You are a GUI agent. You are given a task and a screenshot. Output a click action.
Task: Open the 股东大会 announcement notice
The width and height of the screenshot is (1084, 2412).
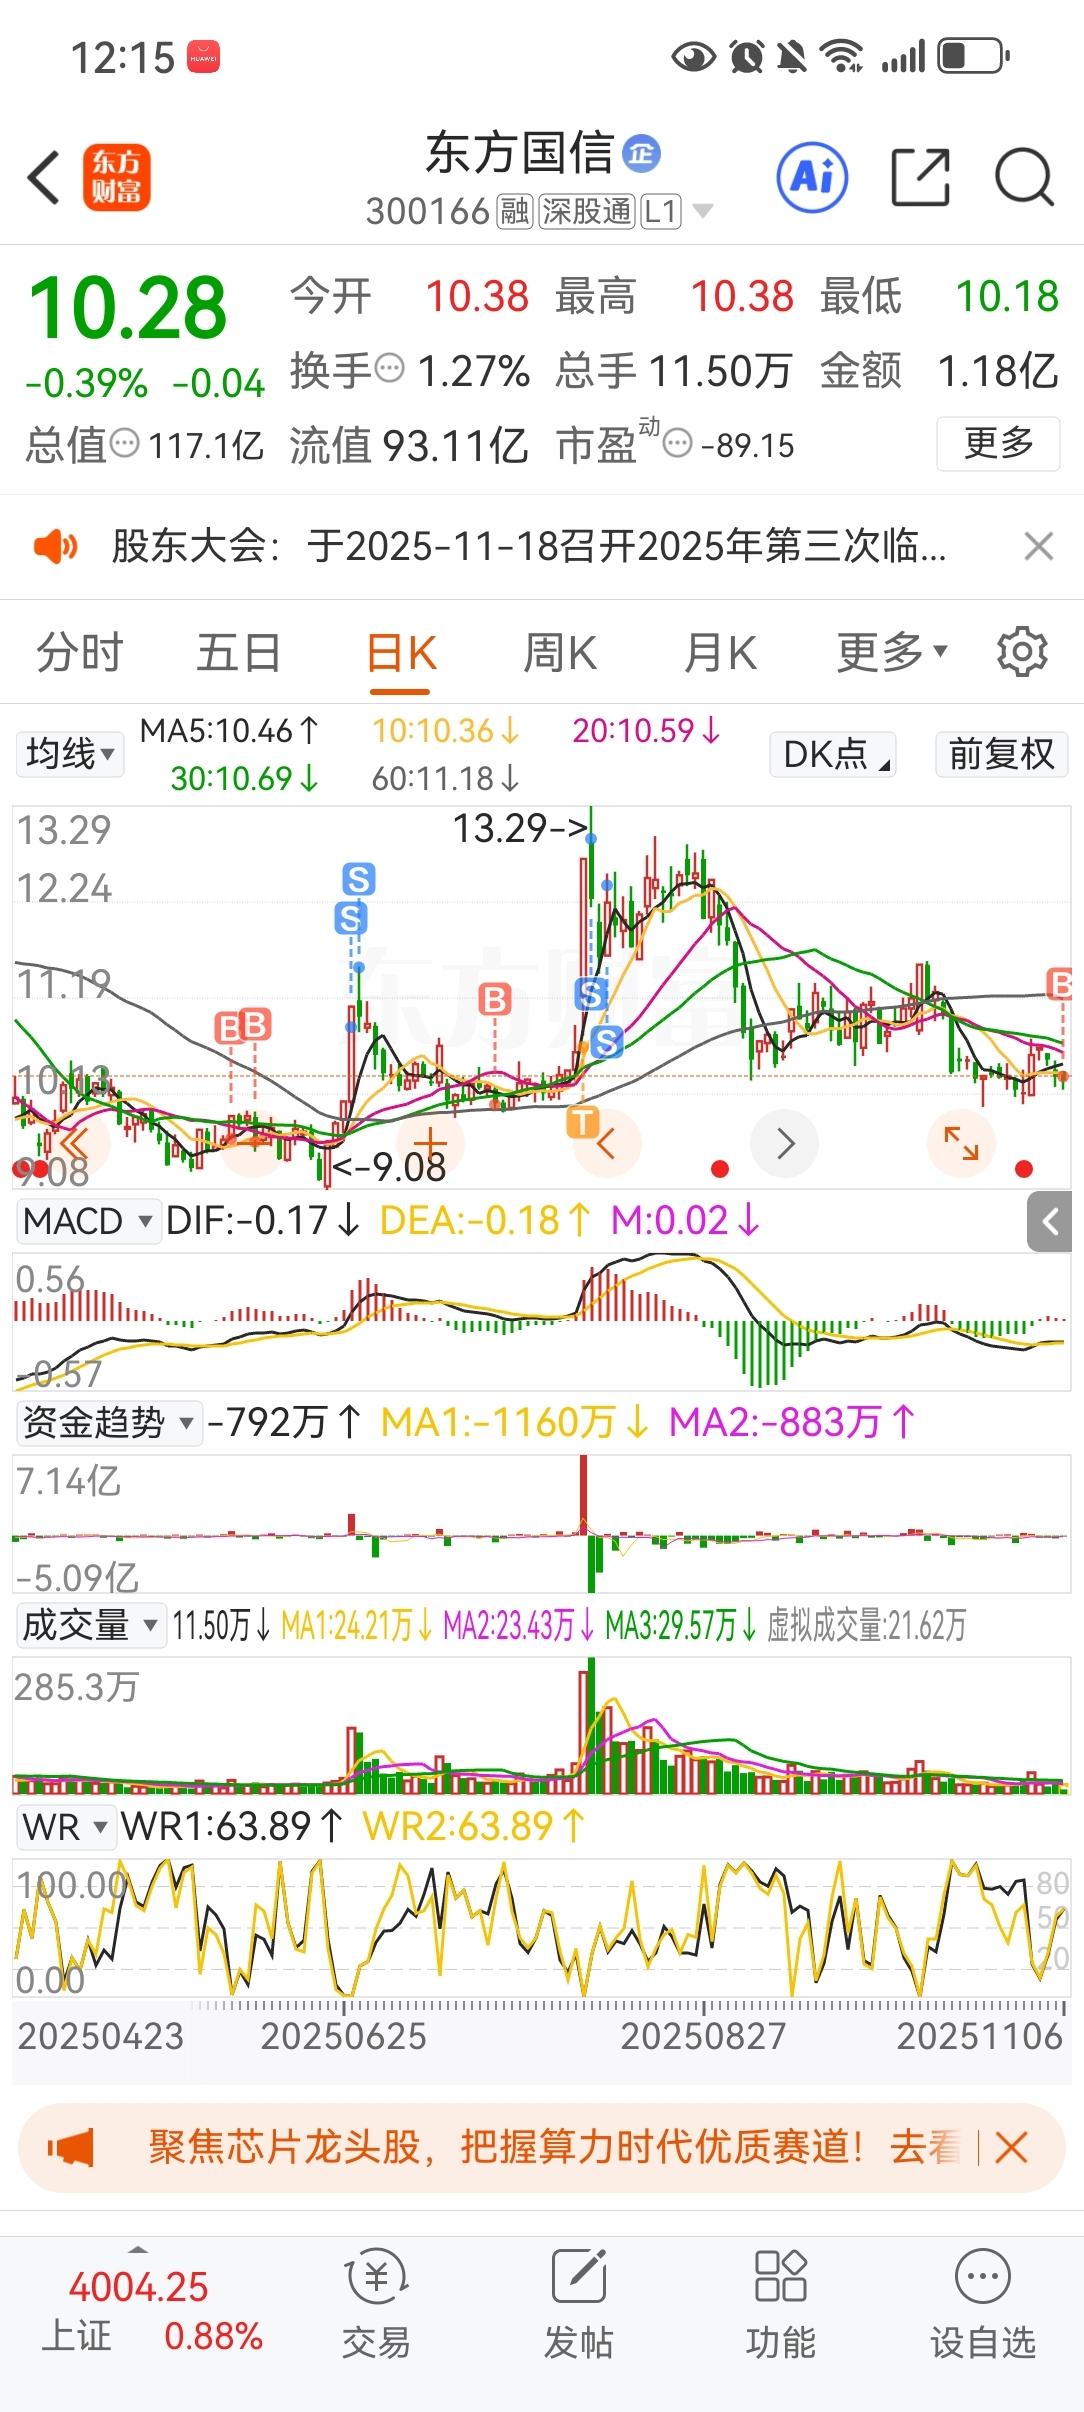click(529, 546)
